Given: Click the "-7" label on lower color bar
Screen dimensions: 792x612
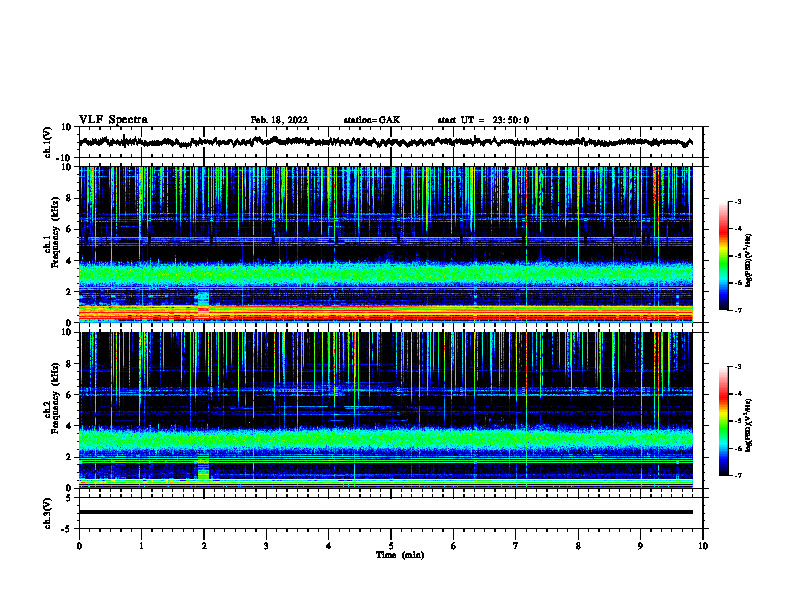Looking at the screenshot, I should tap(737, 475).
